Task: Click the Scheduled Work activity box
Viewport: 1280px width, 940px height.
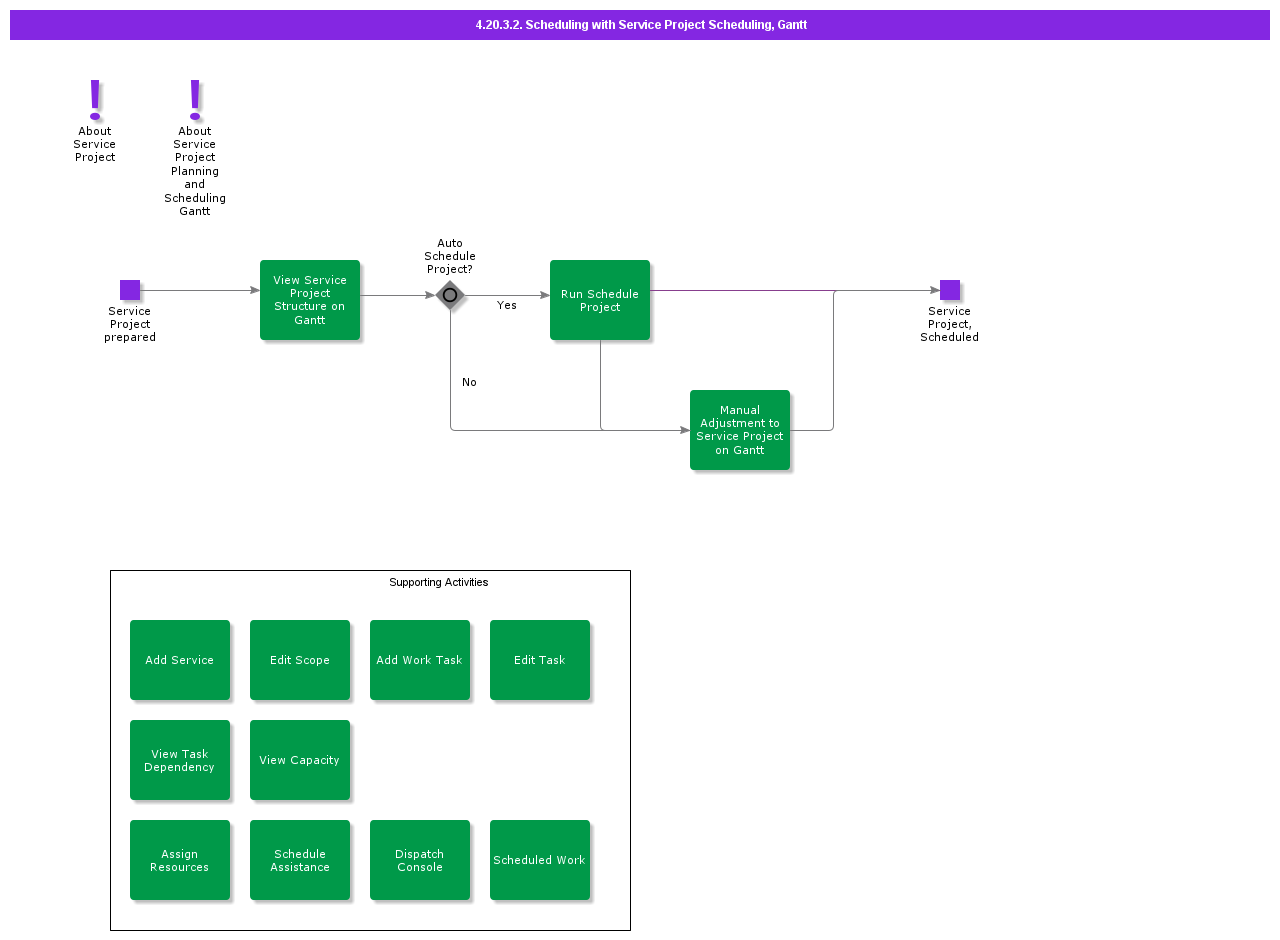Action: (539, 860)
